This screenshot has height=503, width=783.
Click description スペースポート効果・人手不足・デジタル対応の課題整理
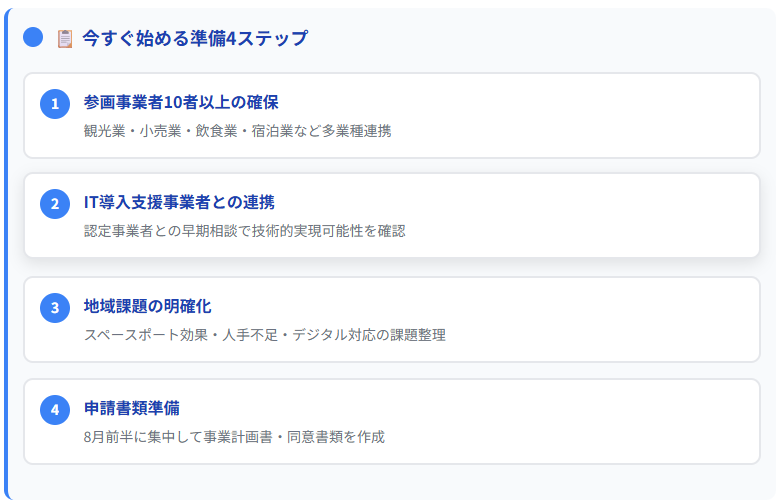coord(265,335)
